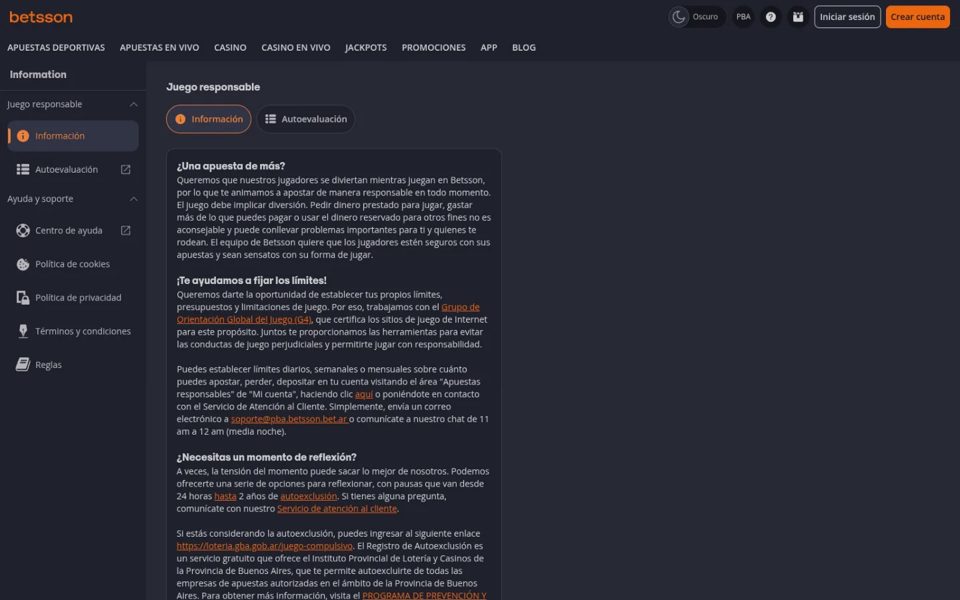The width and height of the screenshot is (960, 600).
Task: Go to Jackpots page
Action: pyautogui.click(x=366, y=47)
